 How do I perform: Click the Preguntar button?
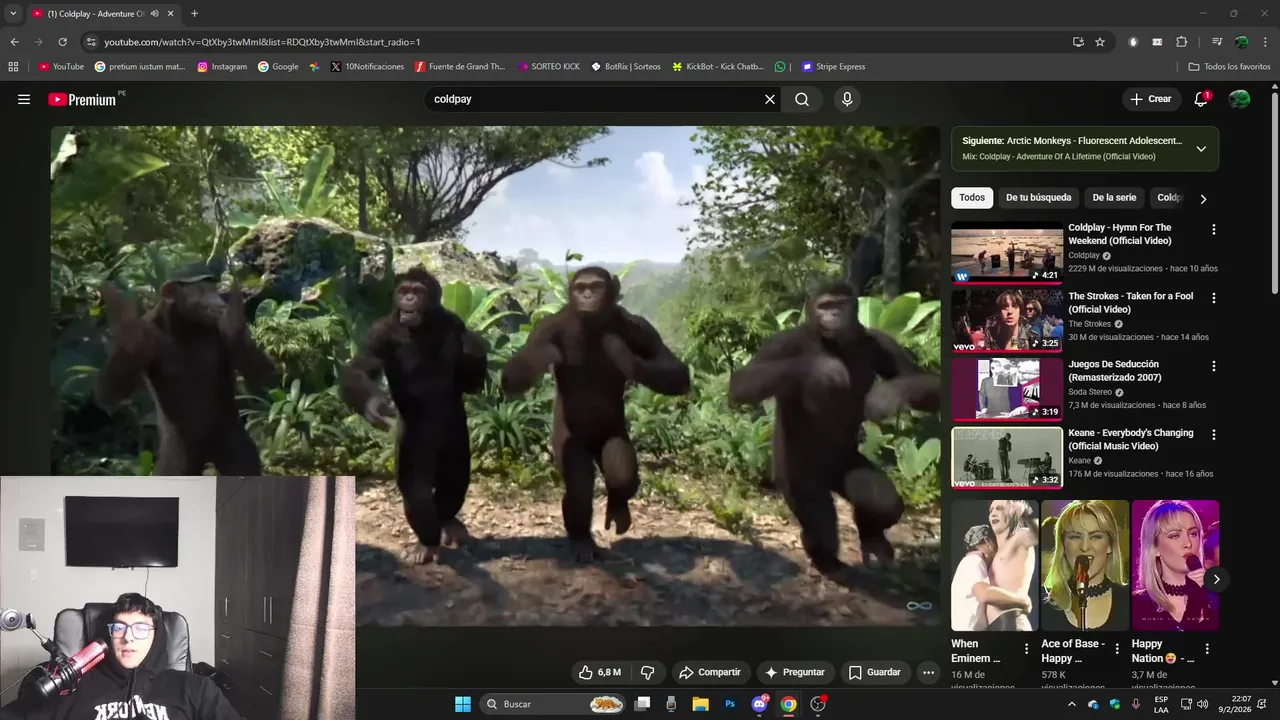[x=794, y=672]
